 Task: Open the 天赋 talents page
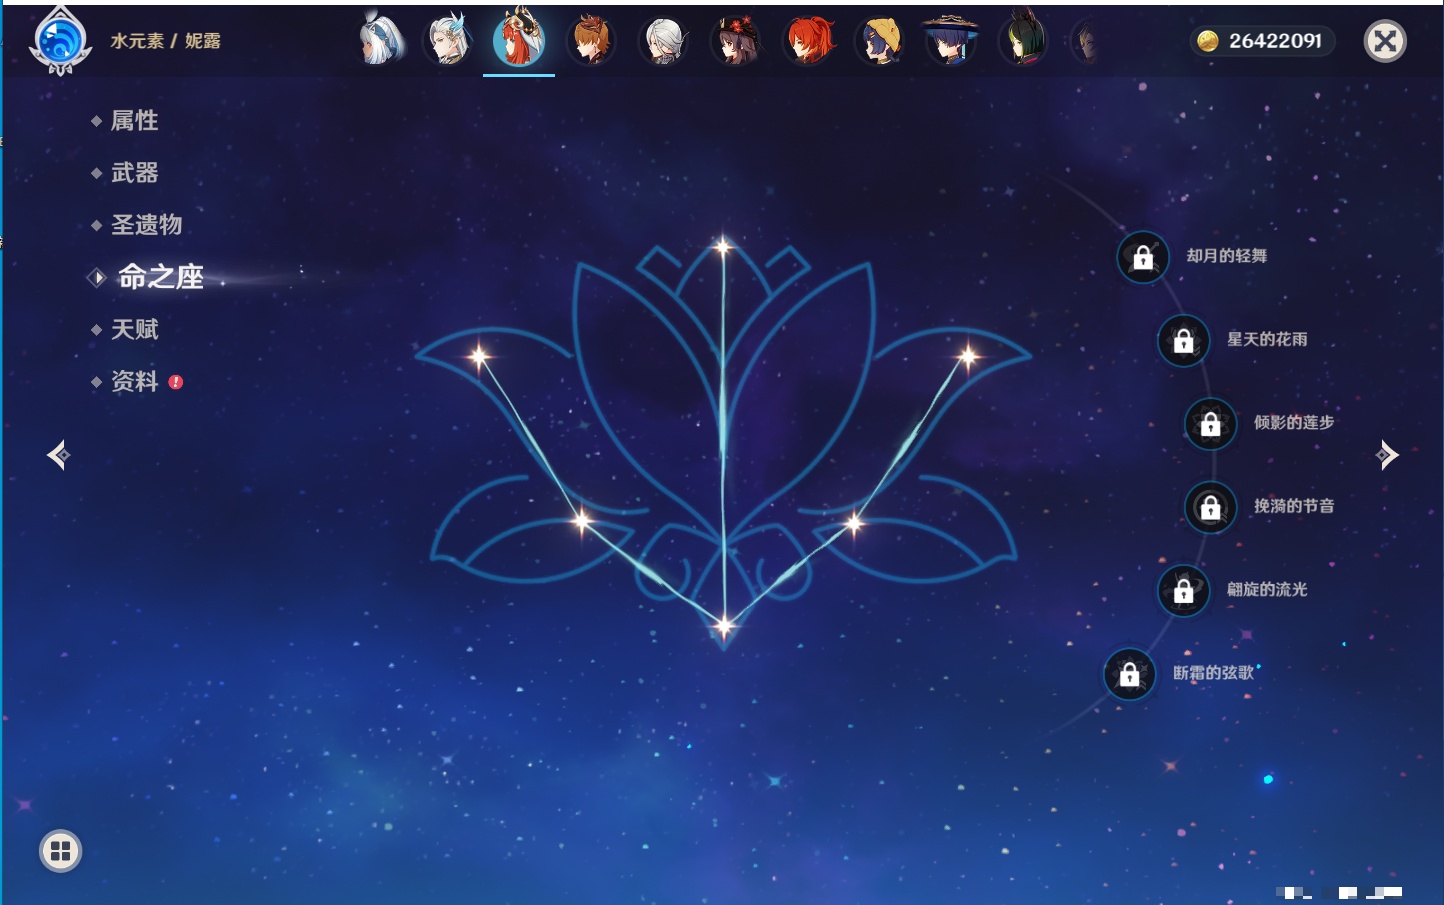(134, 329)
